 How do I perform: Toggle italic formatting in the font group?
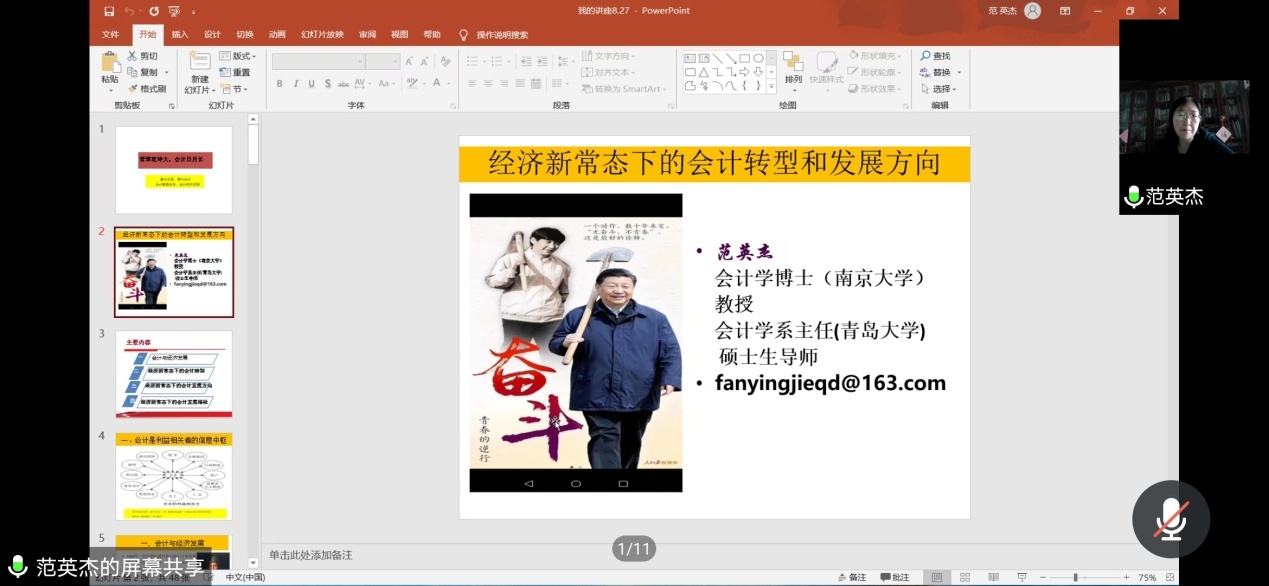pos(296,84)
